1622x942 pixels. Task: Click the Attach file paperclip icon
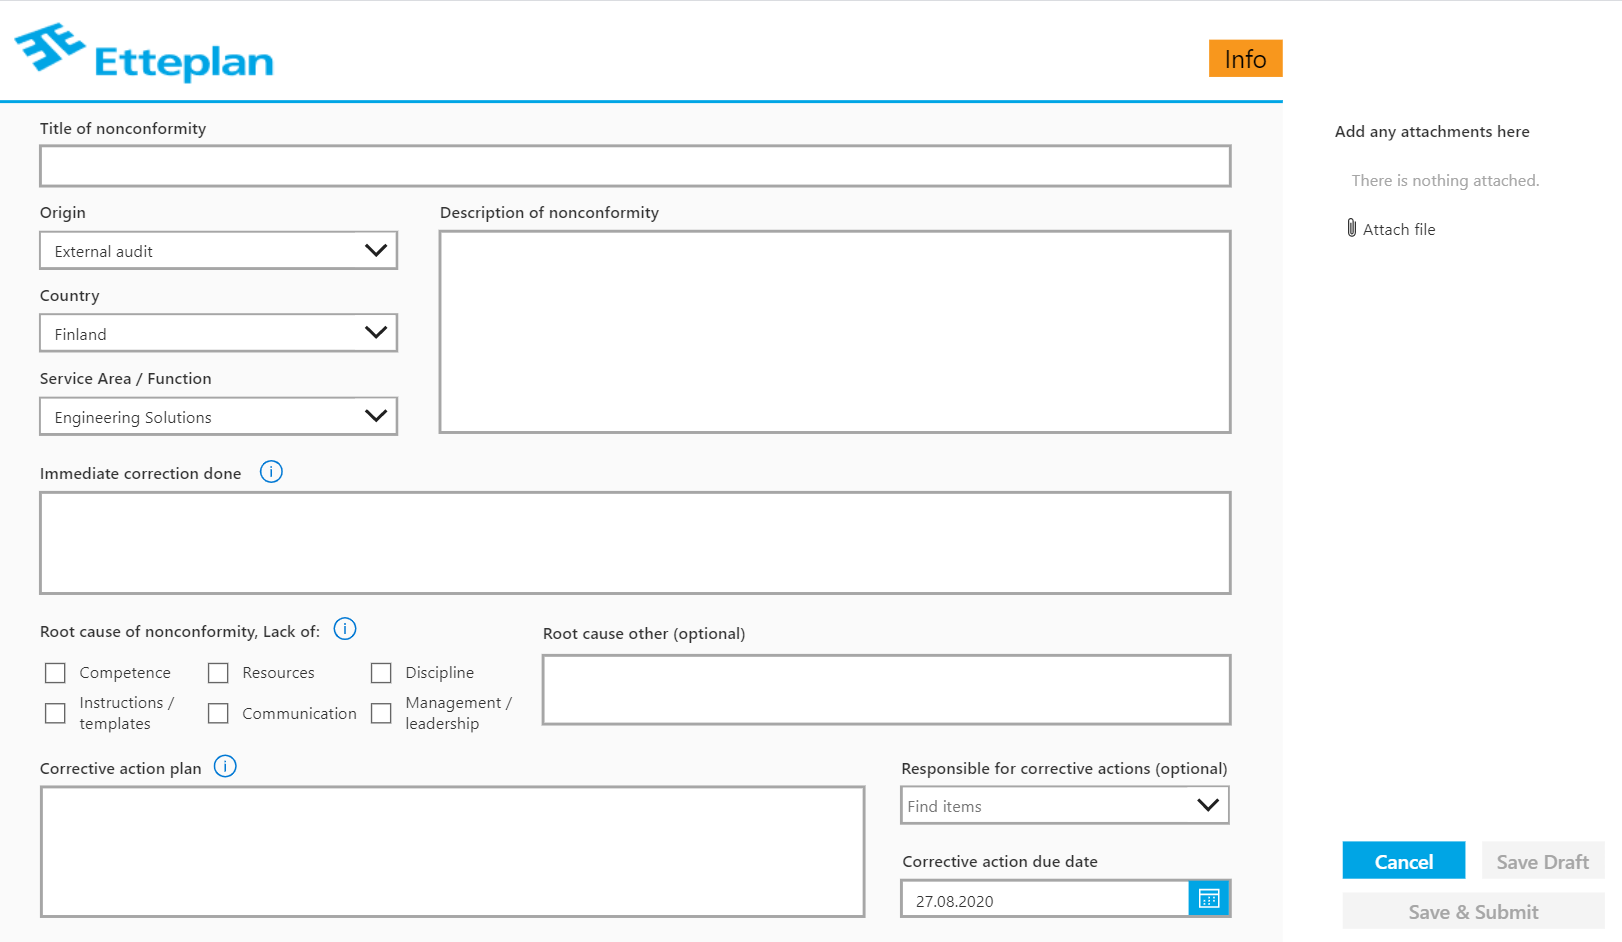click(1354, 228)
